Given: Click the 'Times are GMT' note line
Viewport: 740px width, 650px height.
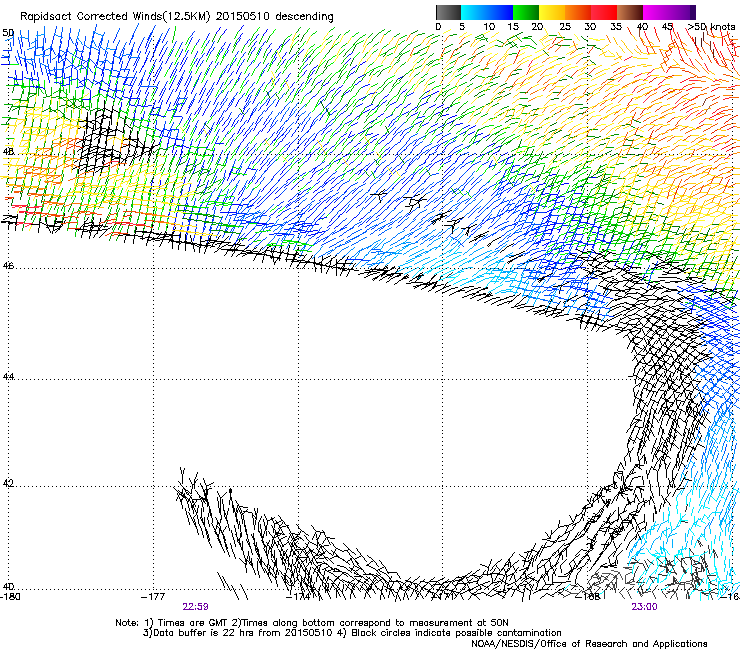Looking at the screenshot, I should point(312,623).
